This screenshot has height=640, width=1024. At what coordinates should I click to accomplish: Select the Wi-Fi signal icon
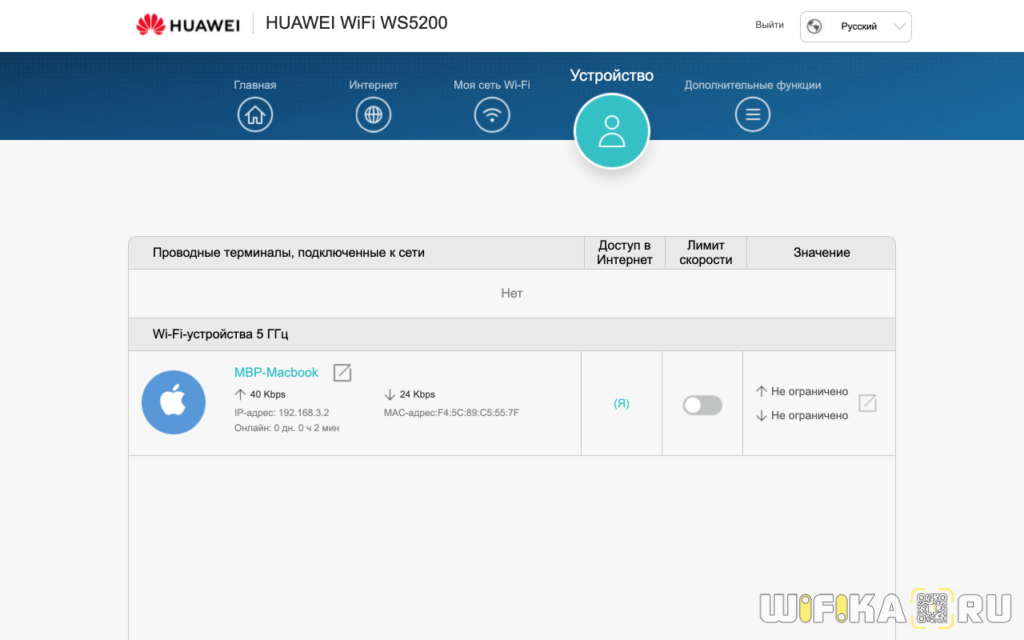[x=491, y=115]
